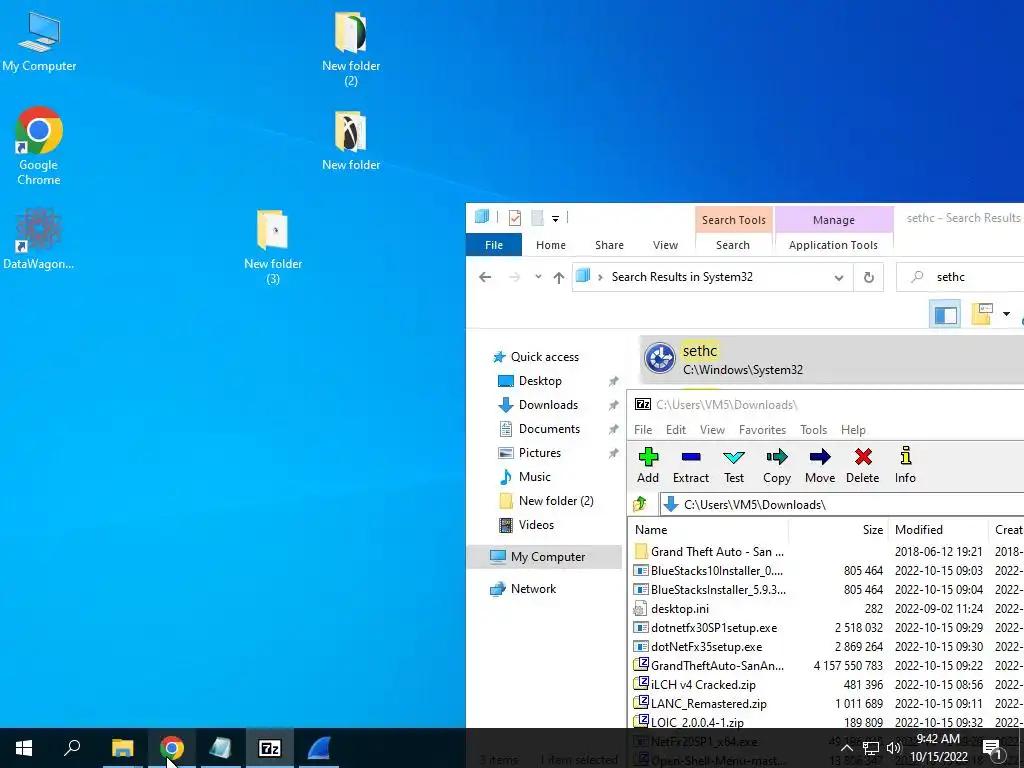Click the Move button in 7-Zip
This screenshot has height=768, width=1024.
tap(820, 466)
